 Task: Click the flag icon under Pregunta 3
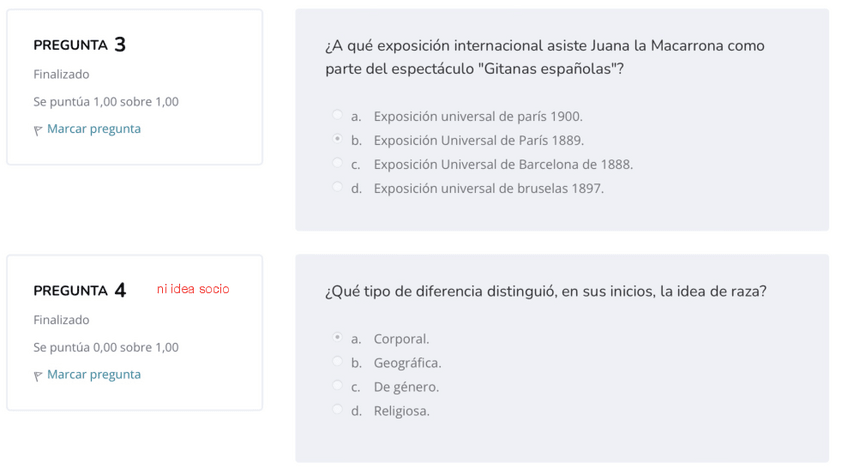click(39, 130)
